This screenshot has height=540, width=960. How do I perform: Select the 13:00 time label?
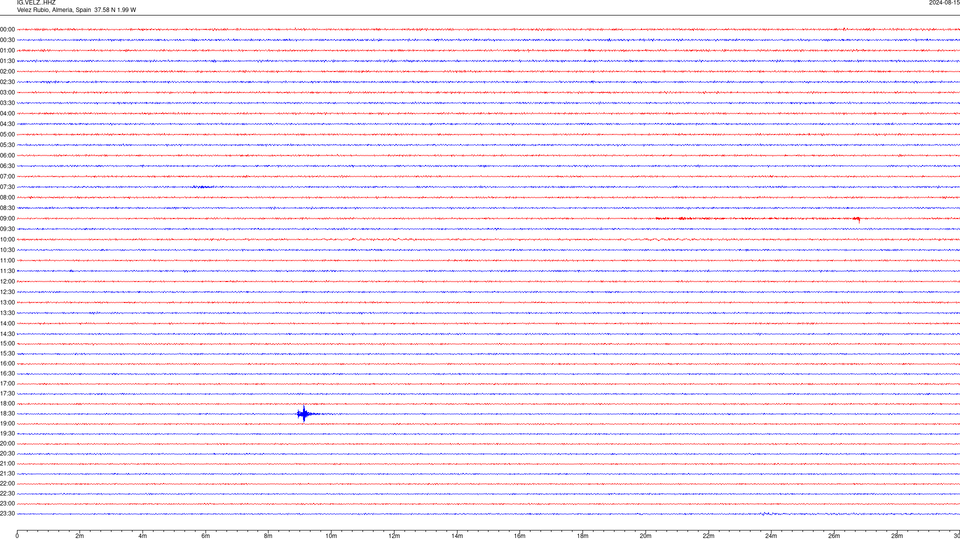(7, 302)
